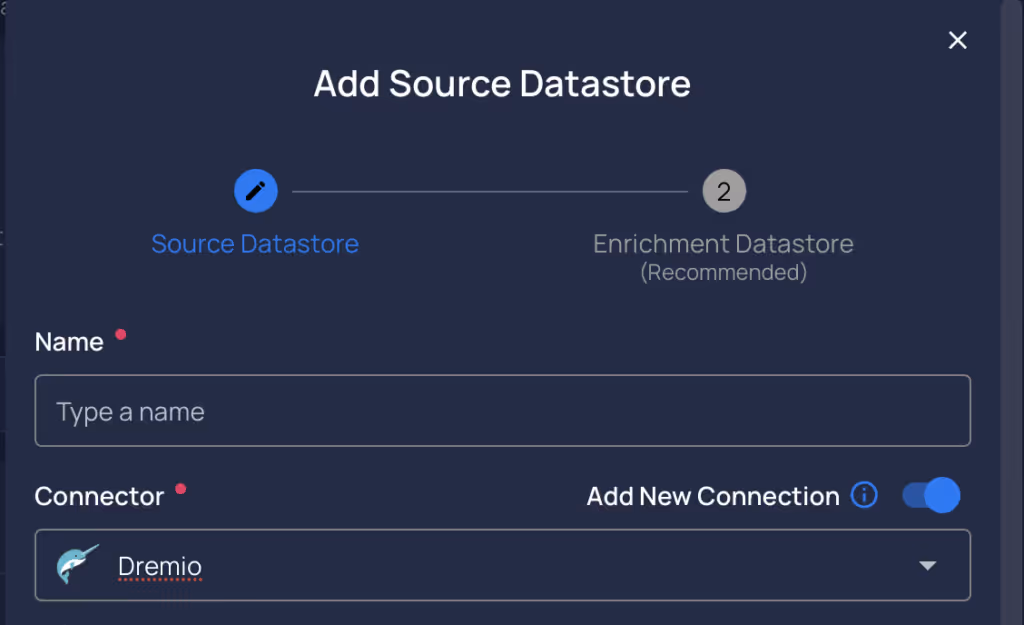Click the (Recommended) text under Enrichment

pyautogui.click(x=723, y=272)
